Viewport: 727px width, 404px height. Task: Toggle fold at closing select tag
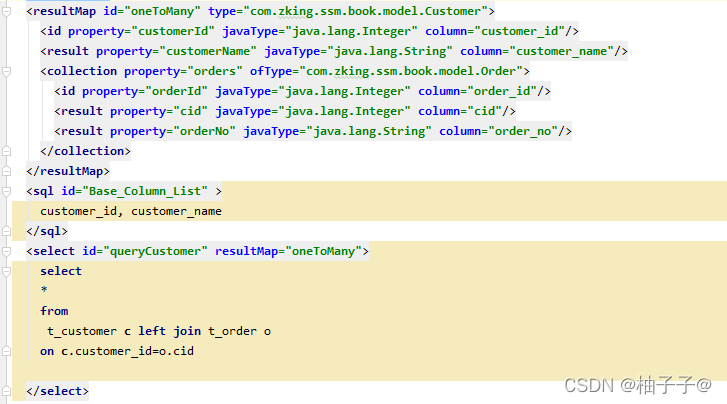[x=6, y=391]
